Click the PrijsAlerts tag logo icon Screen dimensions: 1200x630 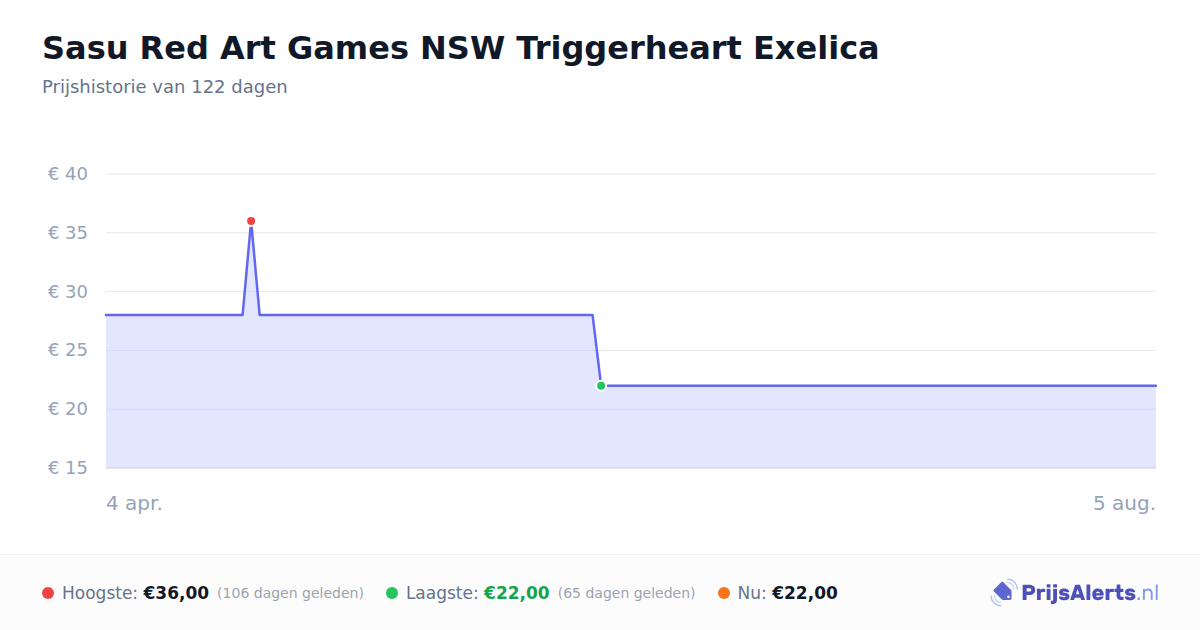click(x=1003, y=593)
